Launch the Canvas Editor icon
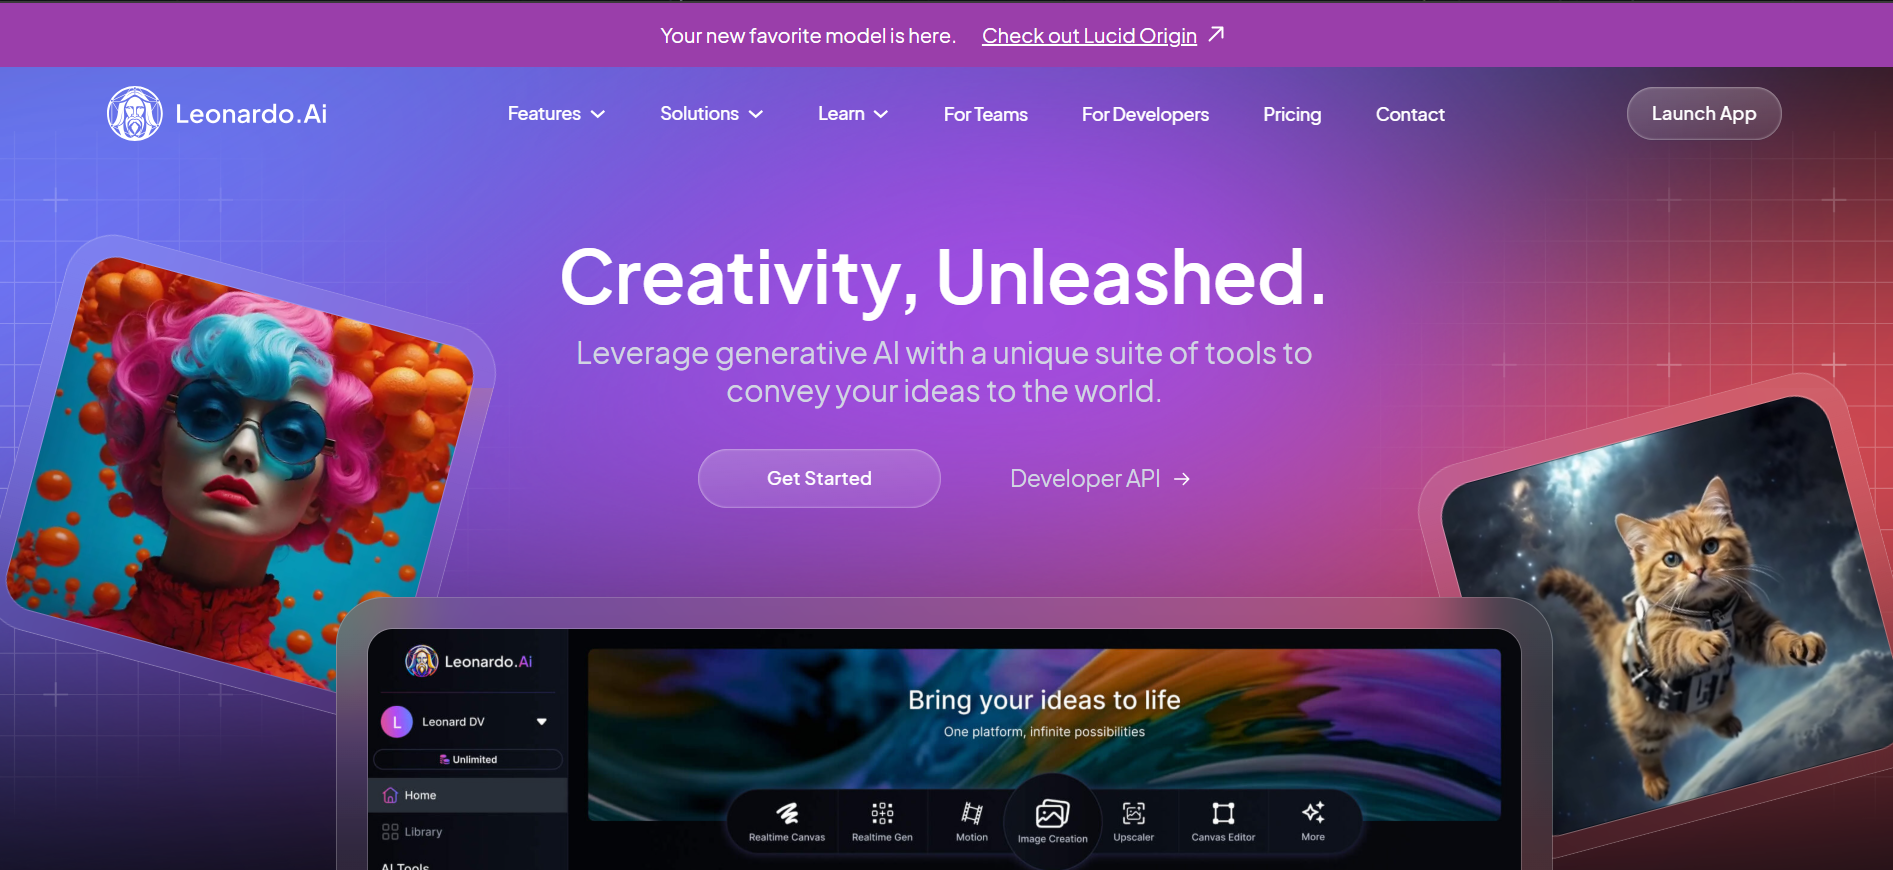 tap(1223, 813)
